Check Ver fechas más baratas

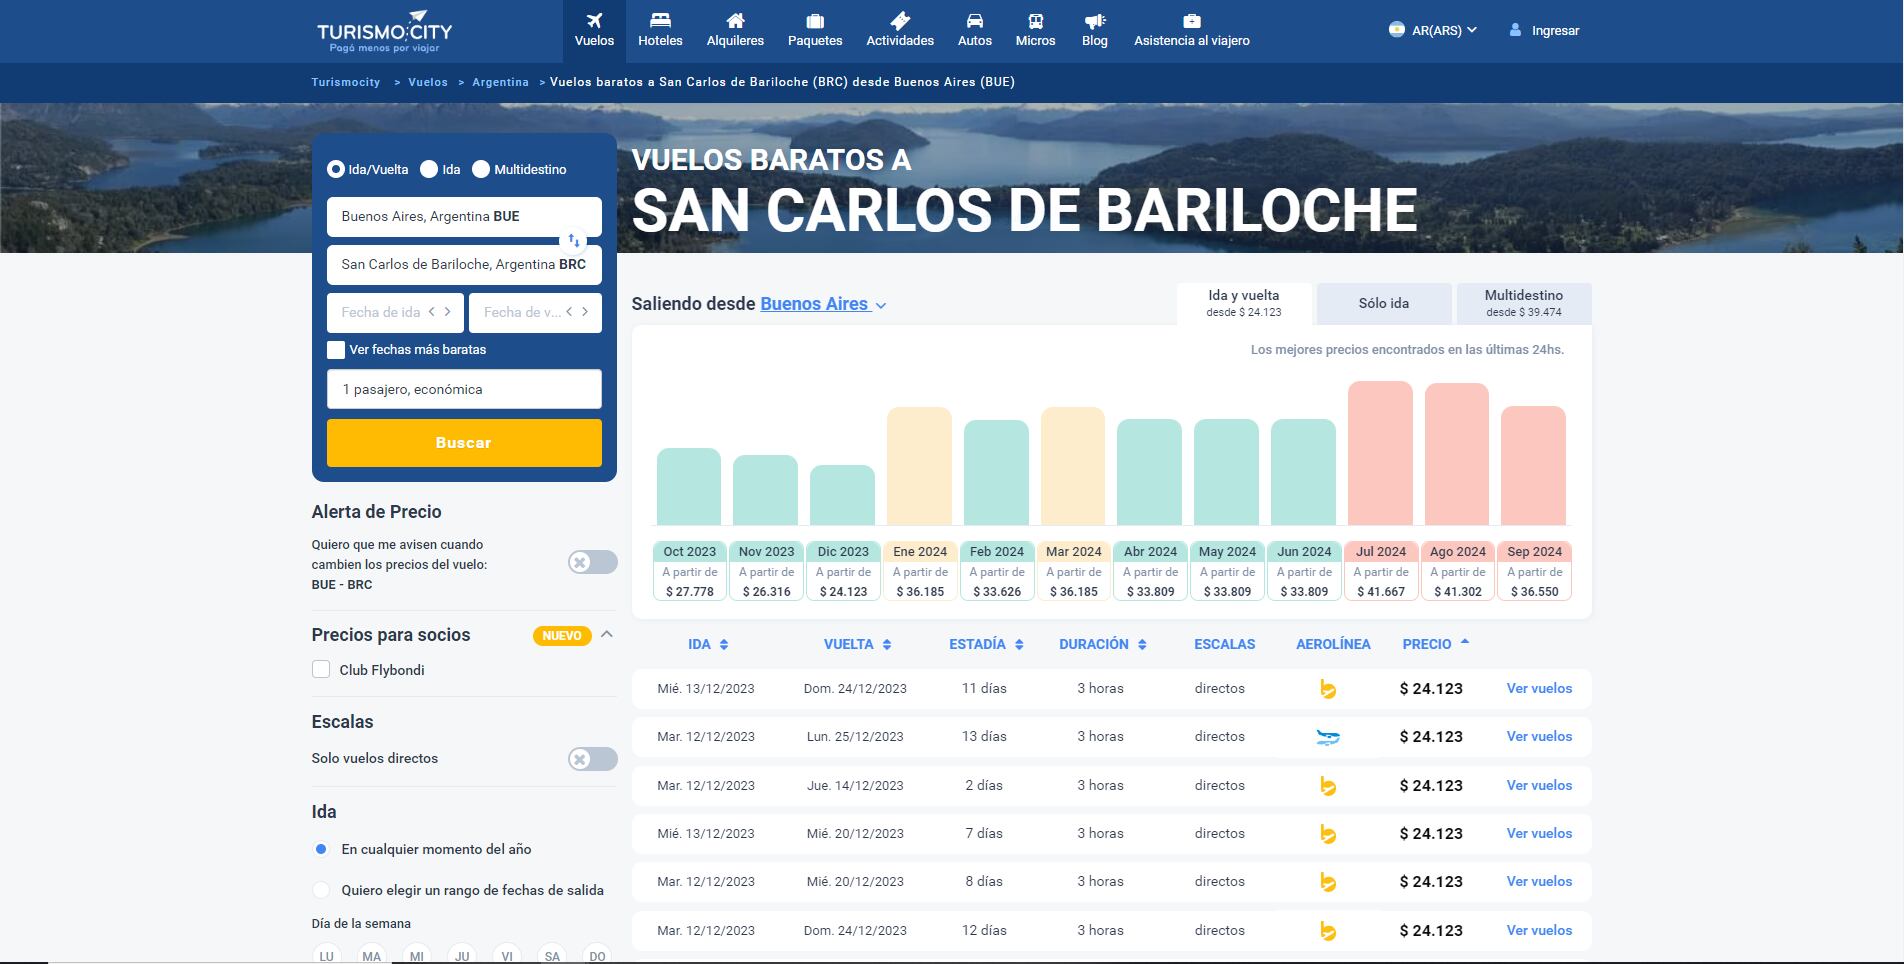(336, 350)
